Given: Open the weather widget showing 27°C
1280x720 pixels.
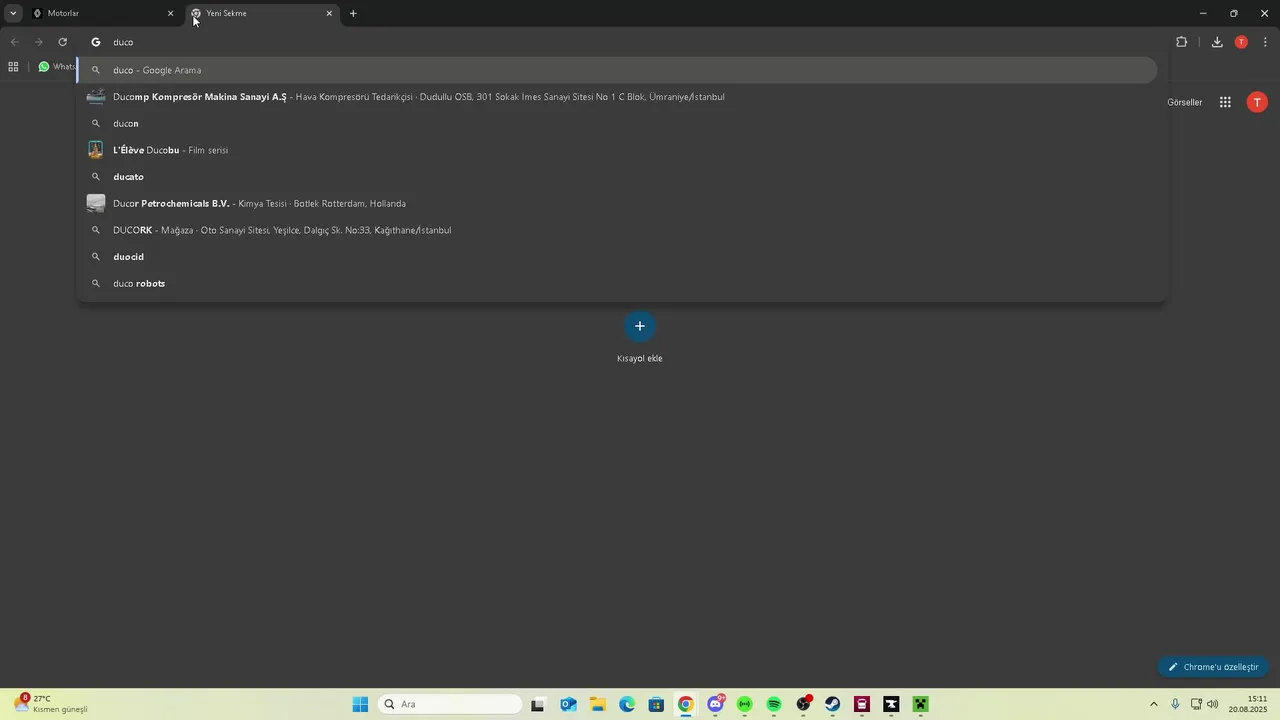Looking at the screenshot, I should [52, 704].
